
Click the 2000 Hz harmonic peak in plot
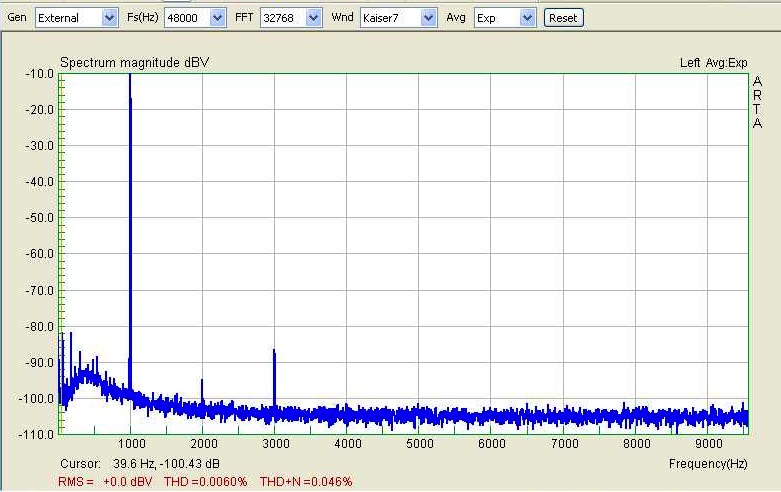(x=202, y=391)
